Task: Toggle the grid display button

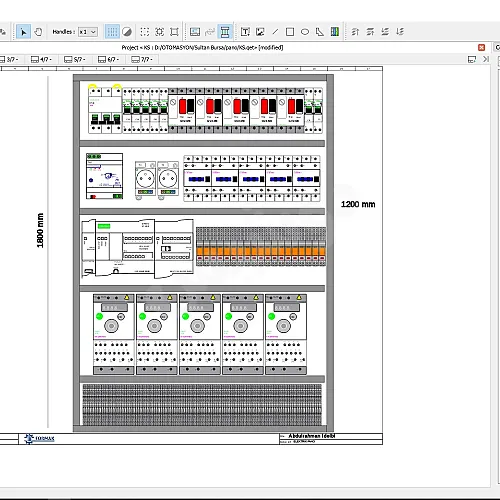Action: tap(112, 32)
